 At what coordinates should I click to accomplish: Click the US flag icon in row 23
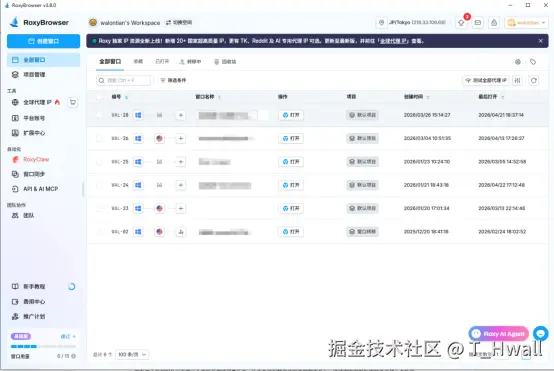pos(159,208)
